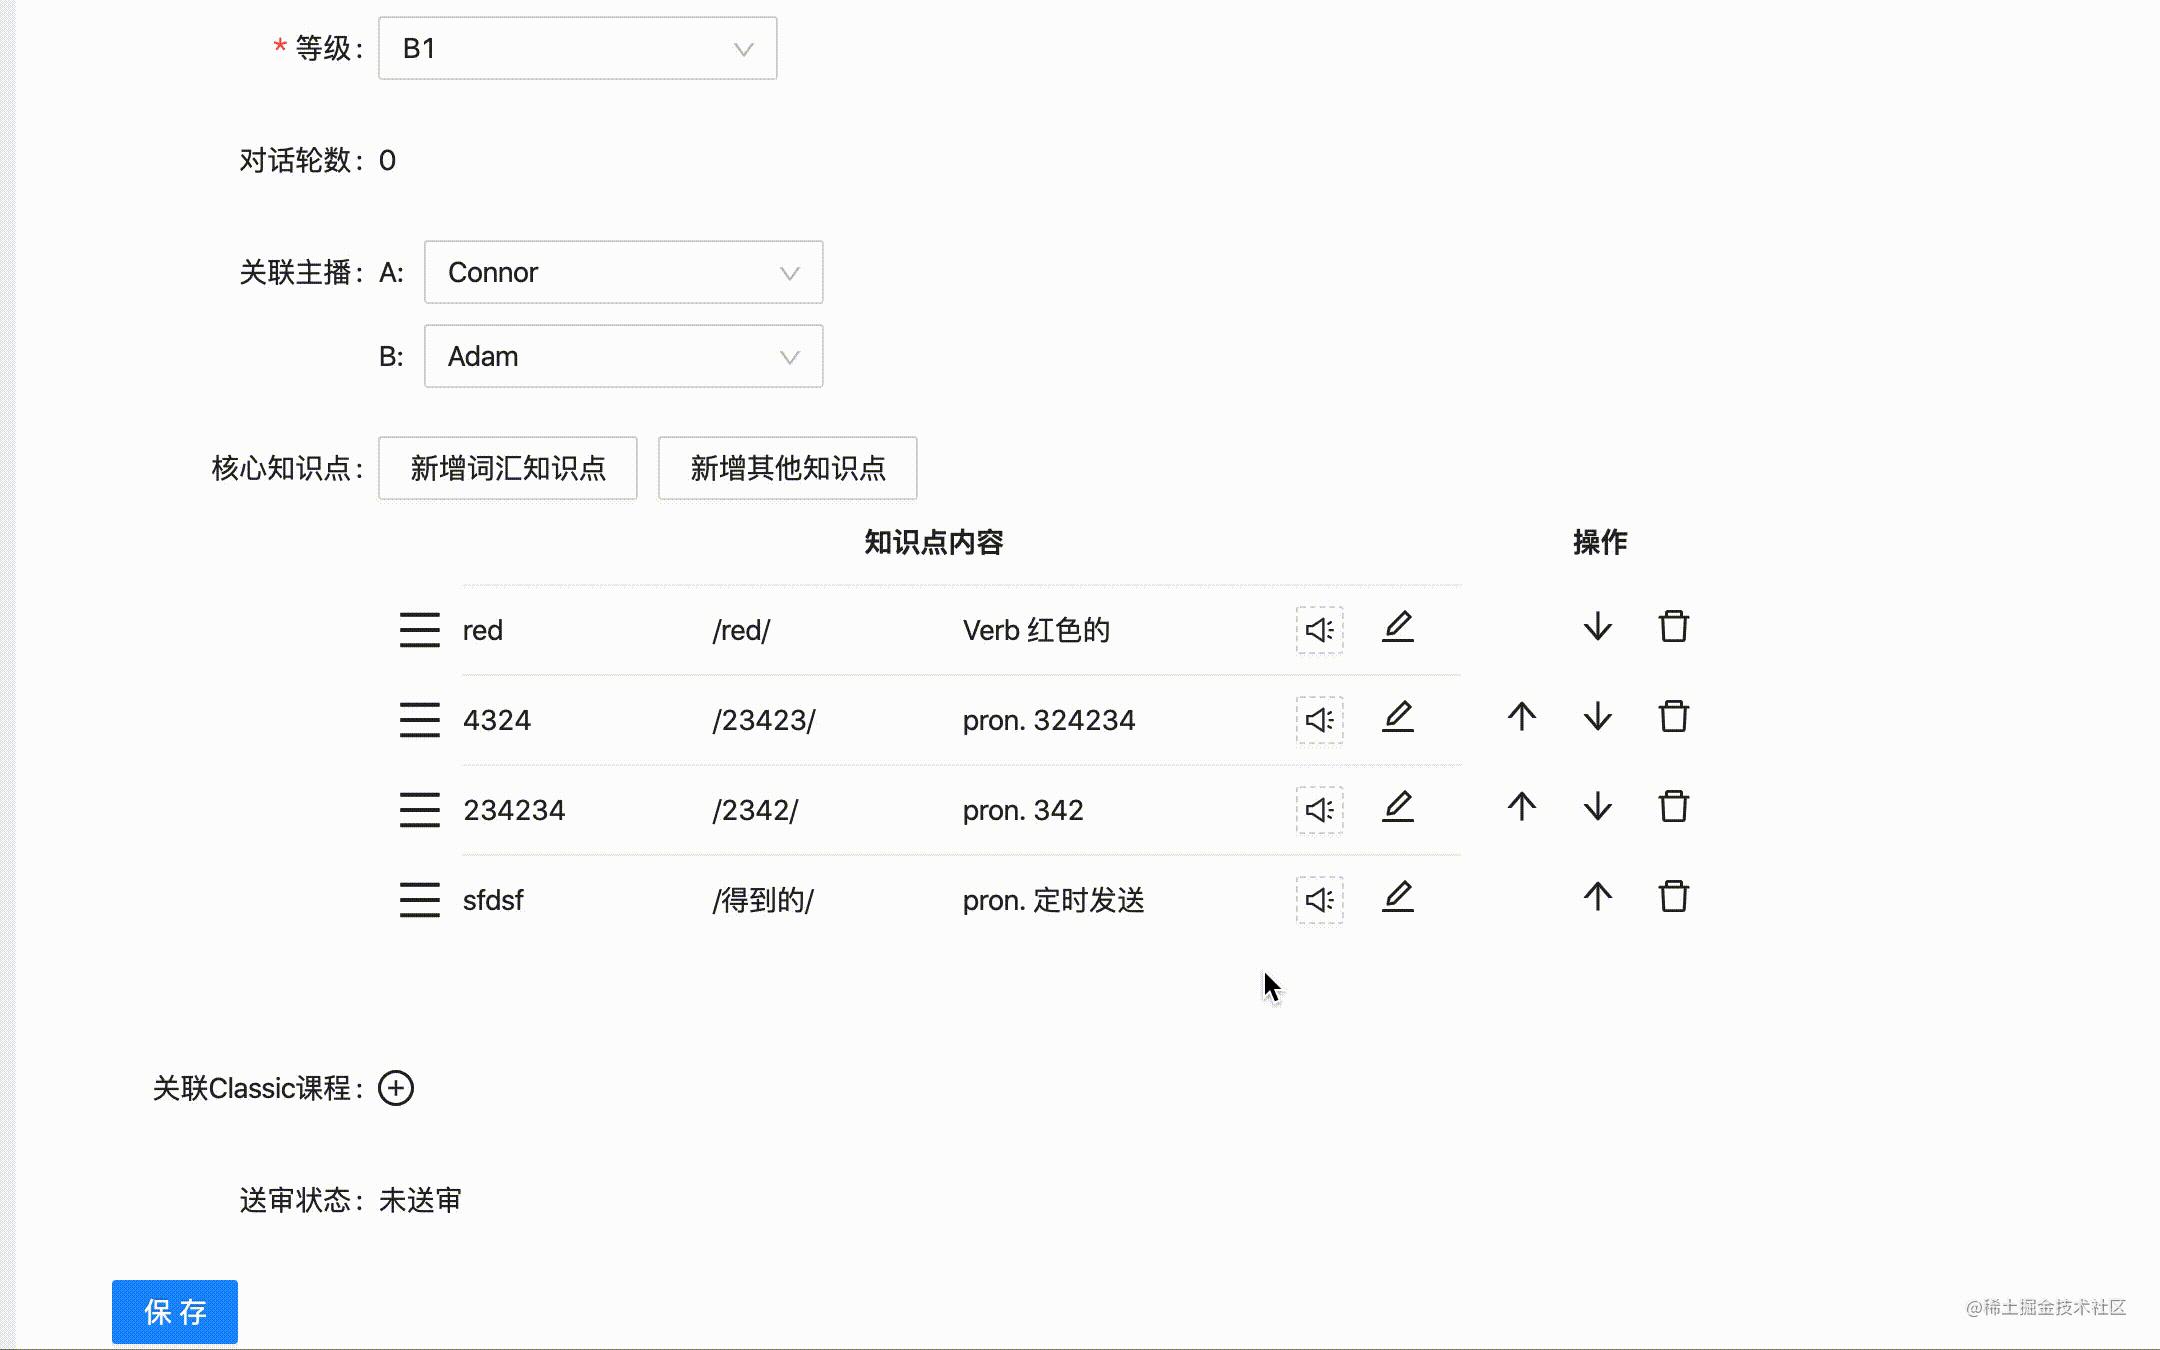2160x1350 pixels.
Task: Move the 4324 row up
Action: point(1522,717)
